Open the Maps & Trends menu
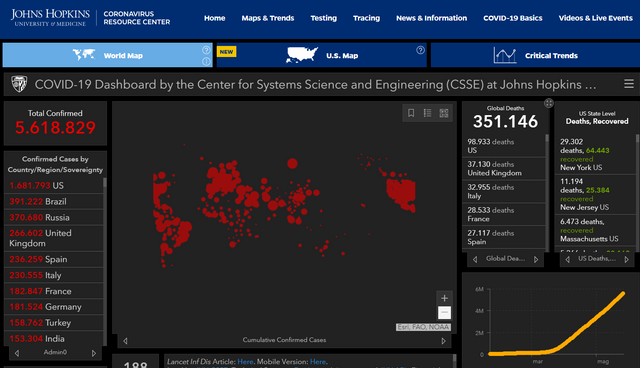The width and height of the screenshot is (640, 368). pyautogui.click(x=268, y=18)
